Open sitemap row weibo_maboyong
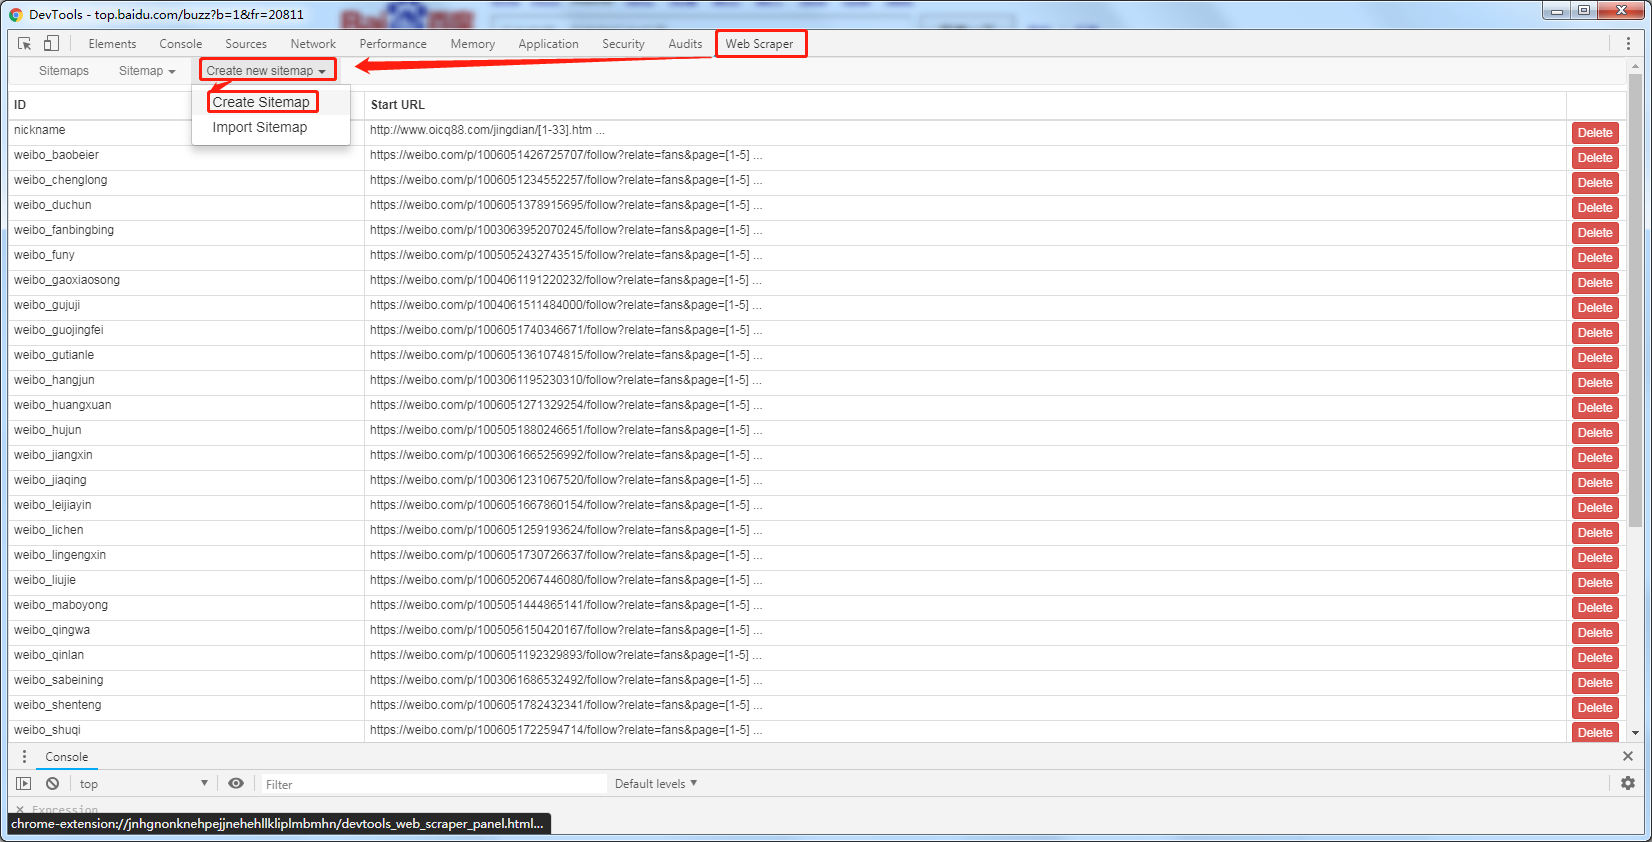1652x842 pixels. (817, 608)
